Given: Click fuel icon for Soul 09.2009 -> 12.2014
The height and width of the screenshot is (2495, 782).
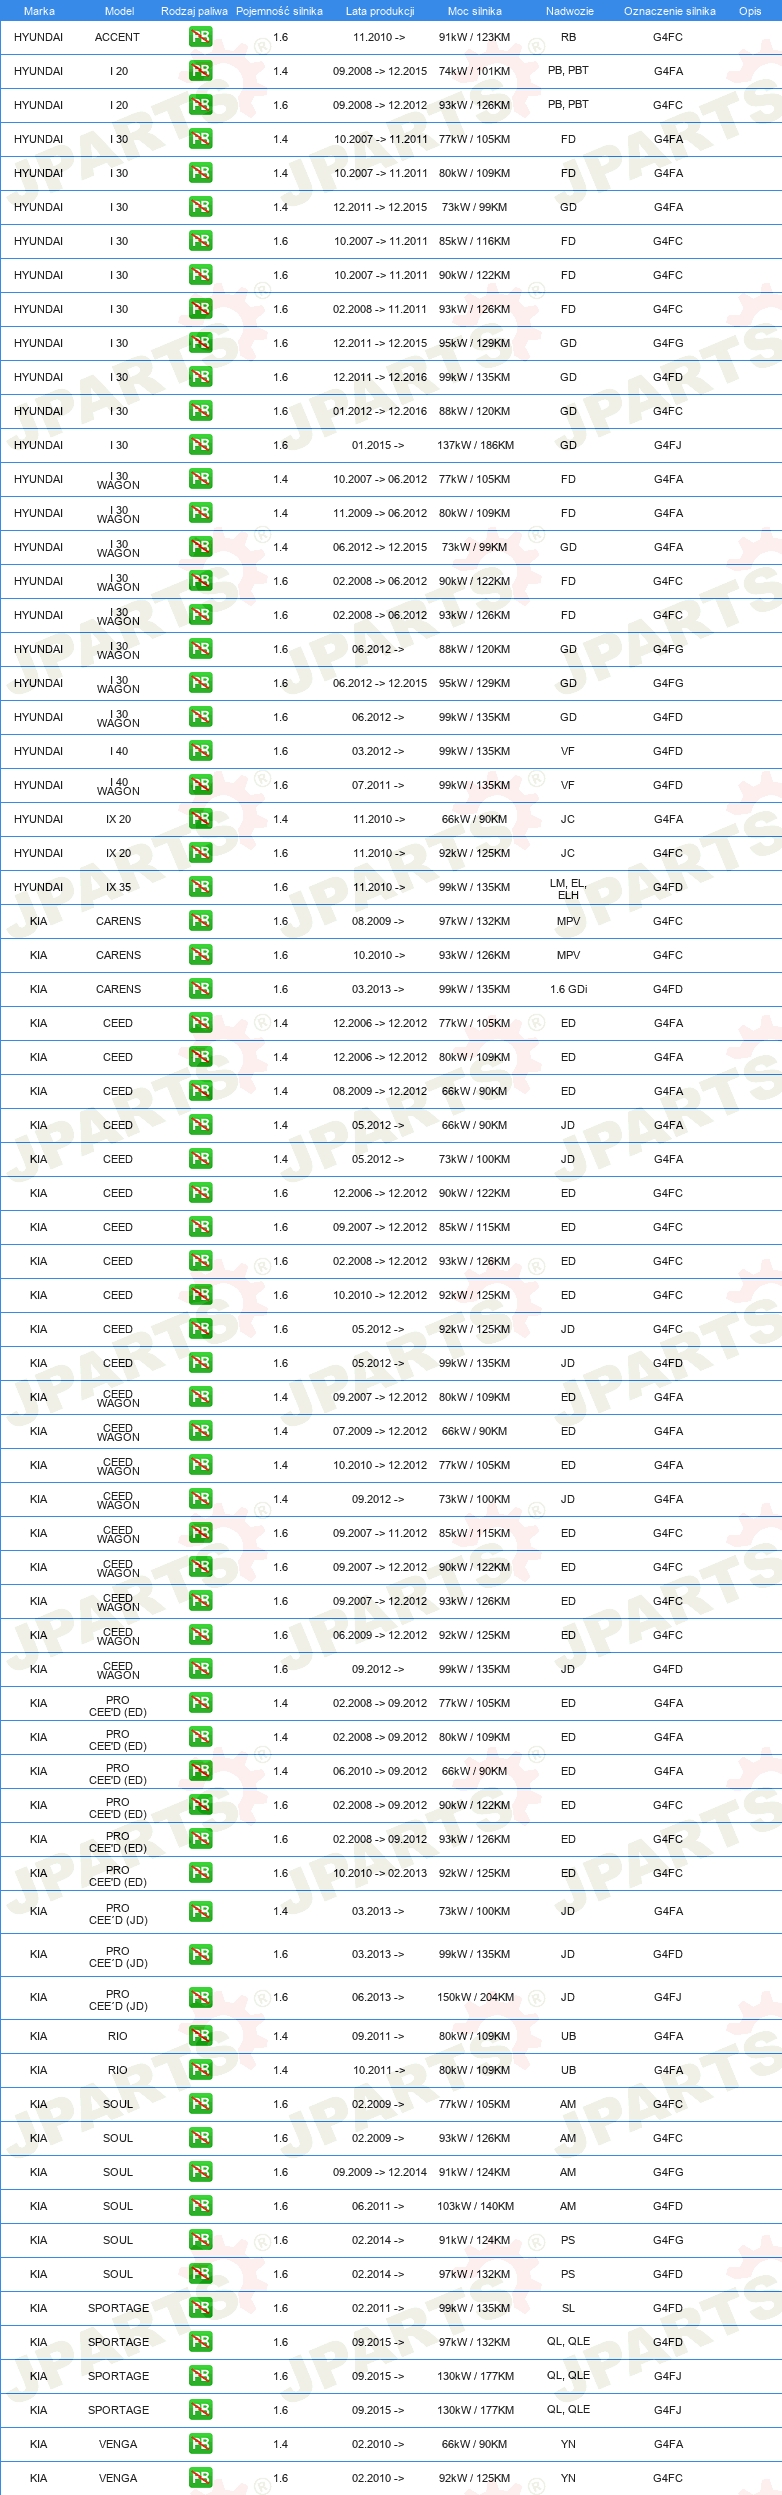Looking at the screenshot, I should click(x=200, y=2172).
